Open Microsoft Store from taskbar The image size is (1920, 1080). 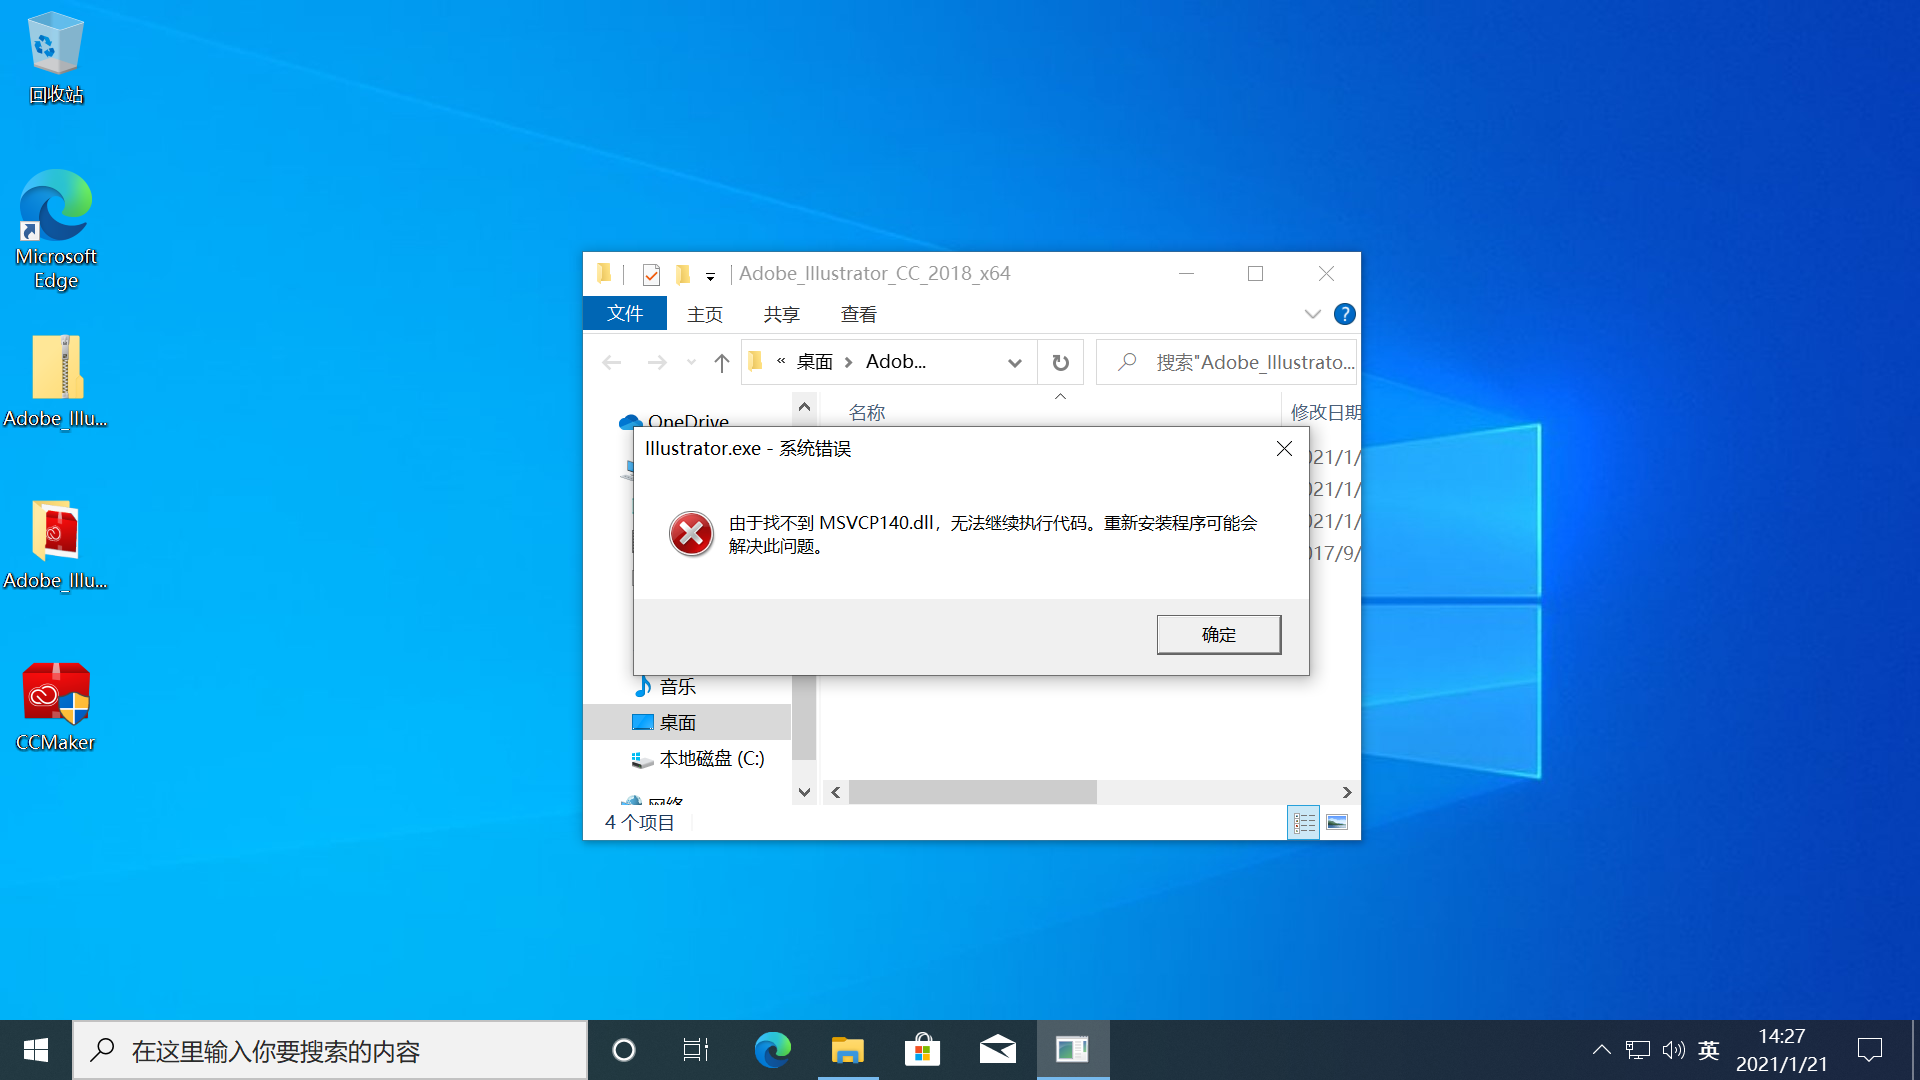point(922,1050)
